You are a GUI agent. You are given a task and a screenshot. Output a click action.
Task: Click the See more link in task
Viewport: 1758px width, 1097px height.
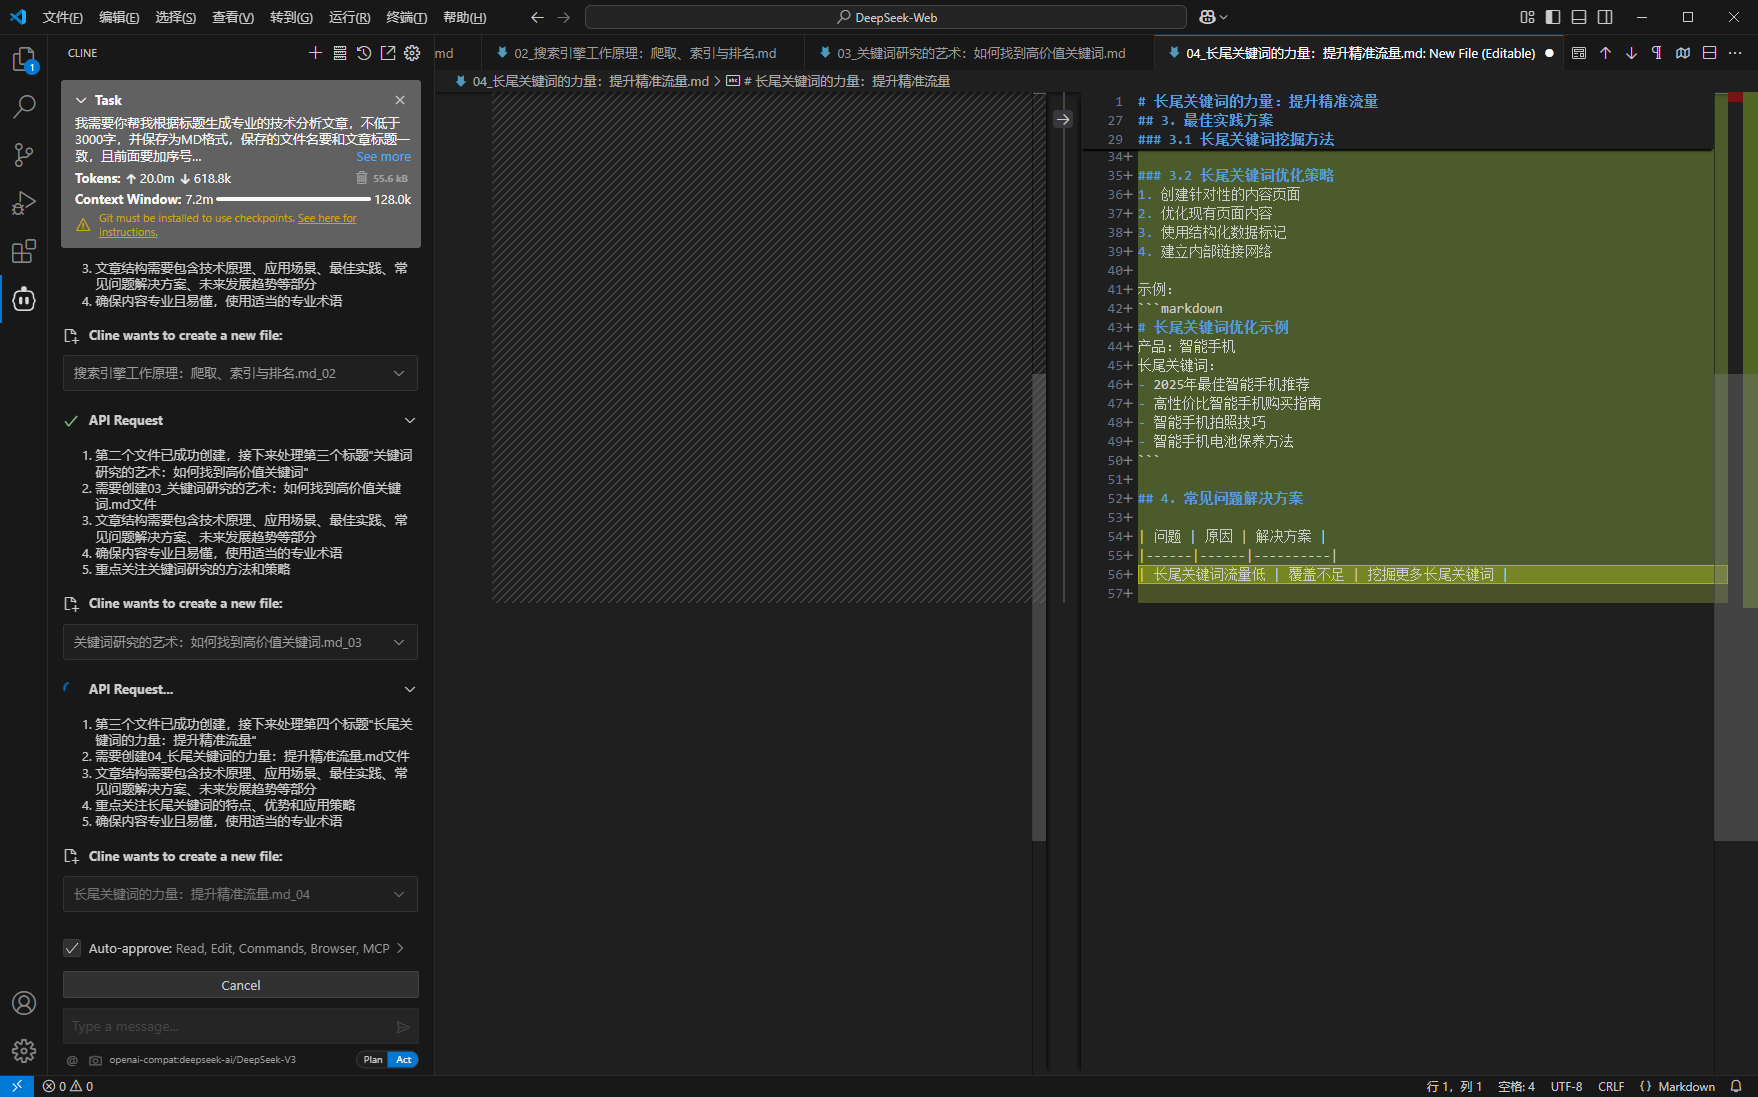[383, 157]
